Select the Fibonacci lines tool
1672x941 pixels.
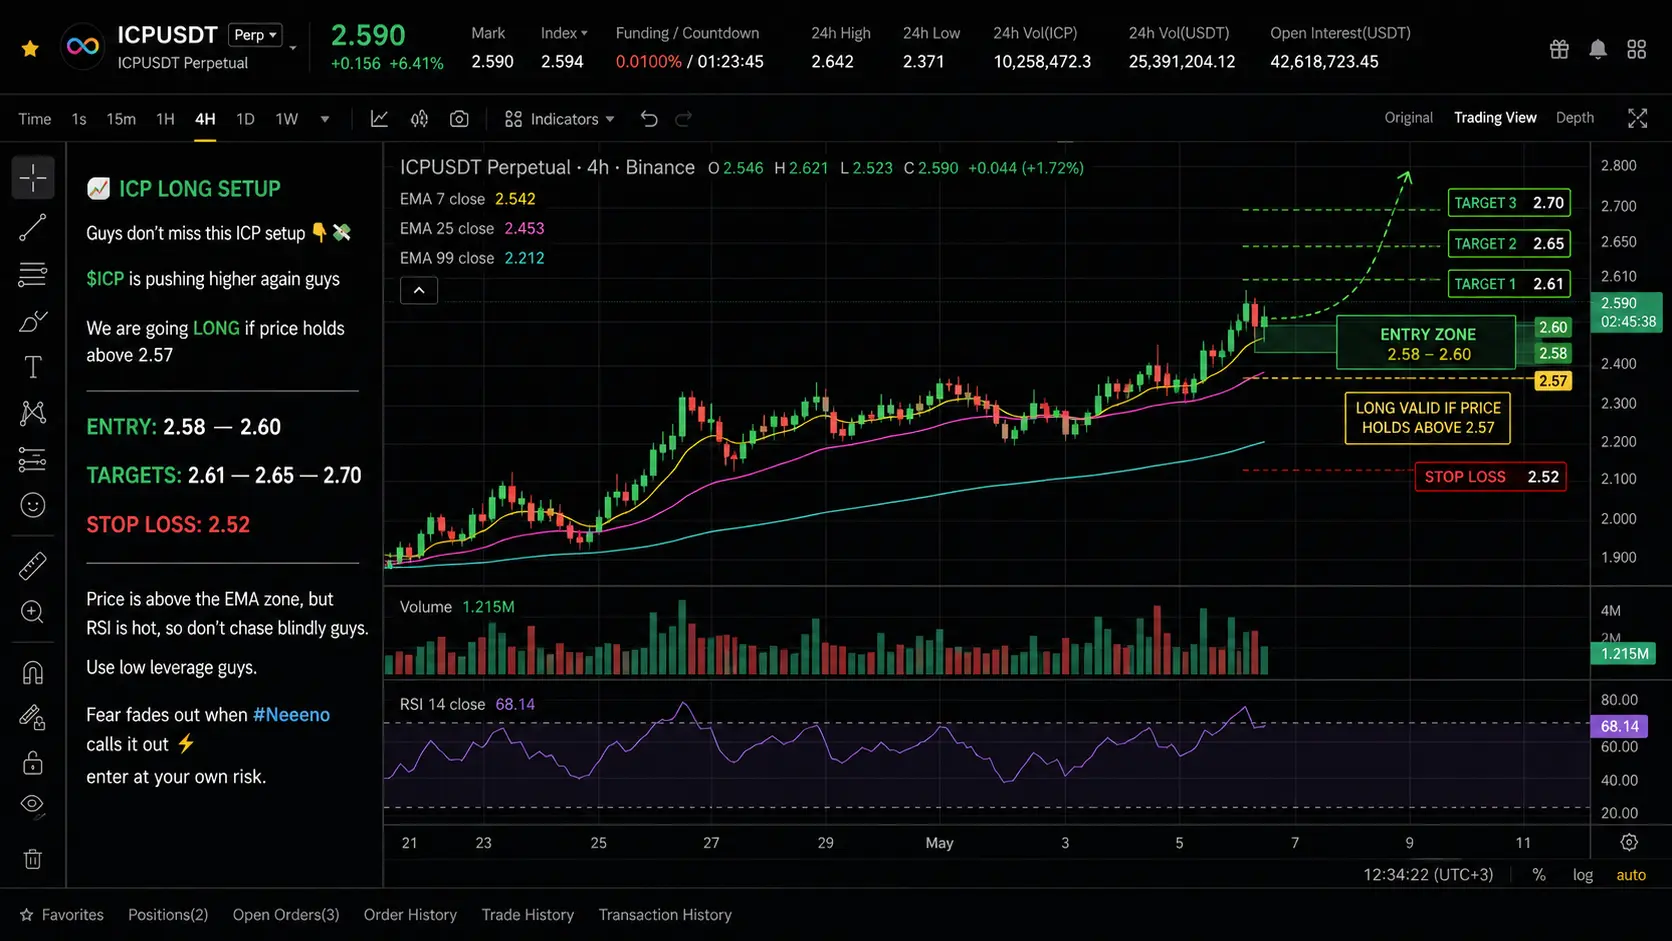[33, 274]
